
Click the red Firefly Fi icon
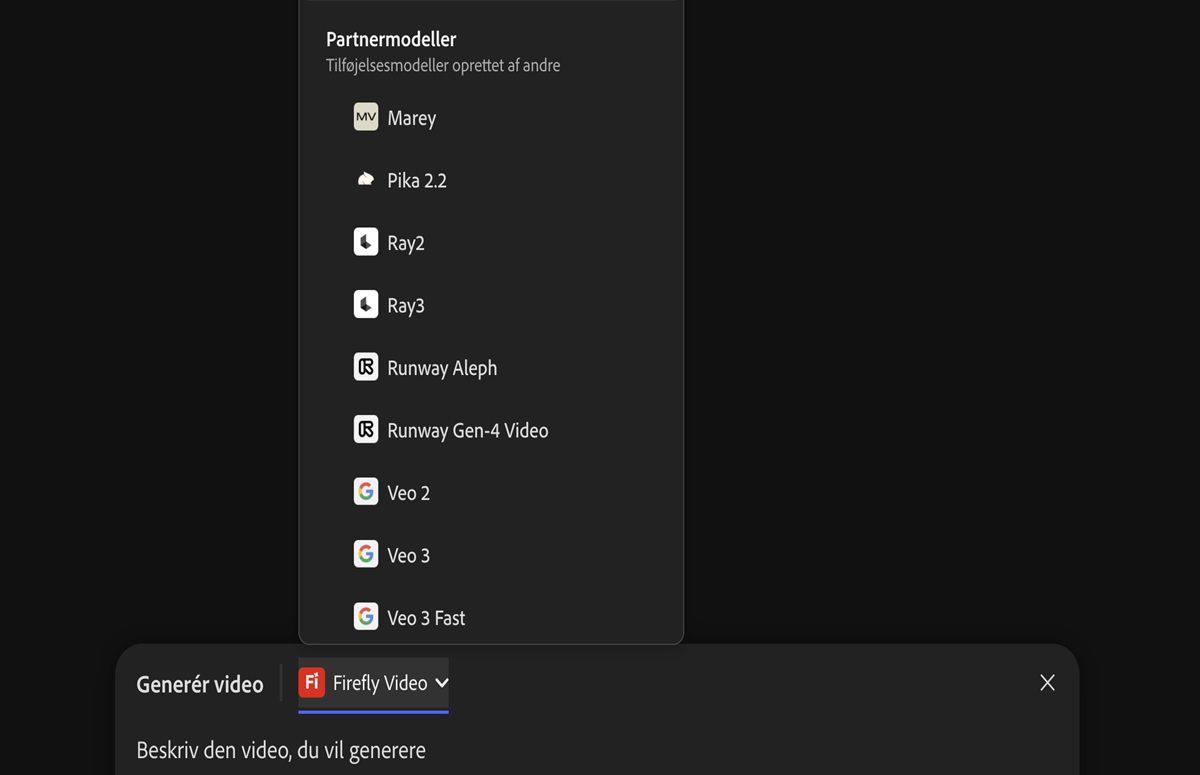[312, 683]
